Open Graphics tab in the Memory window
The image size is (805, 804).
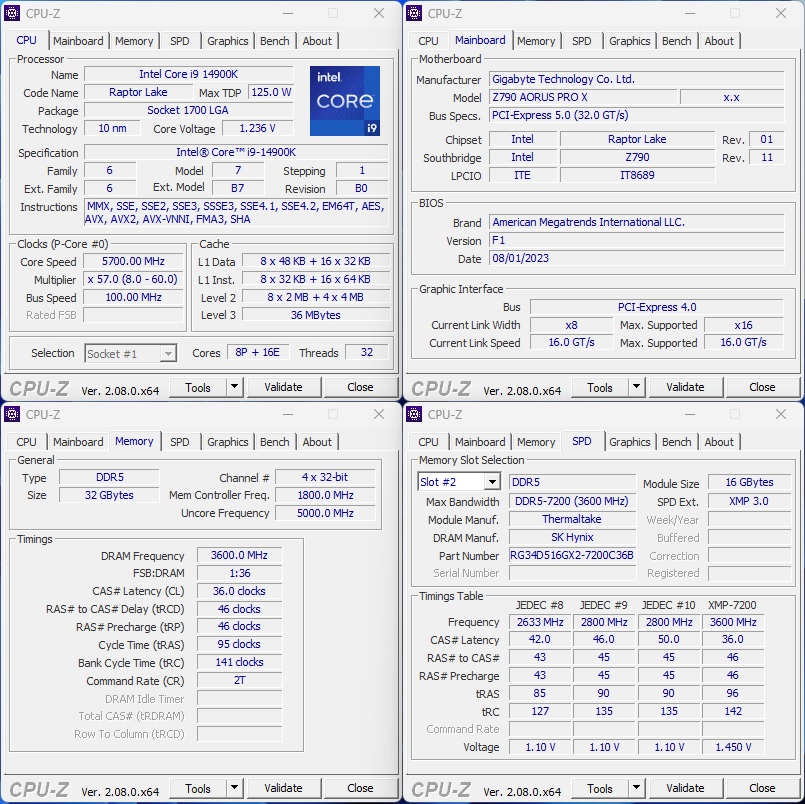click(x=227, y=442)
